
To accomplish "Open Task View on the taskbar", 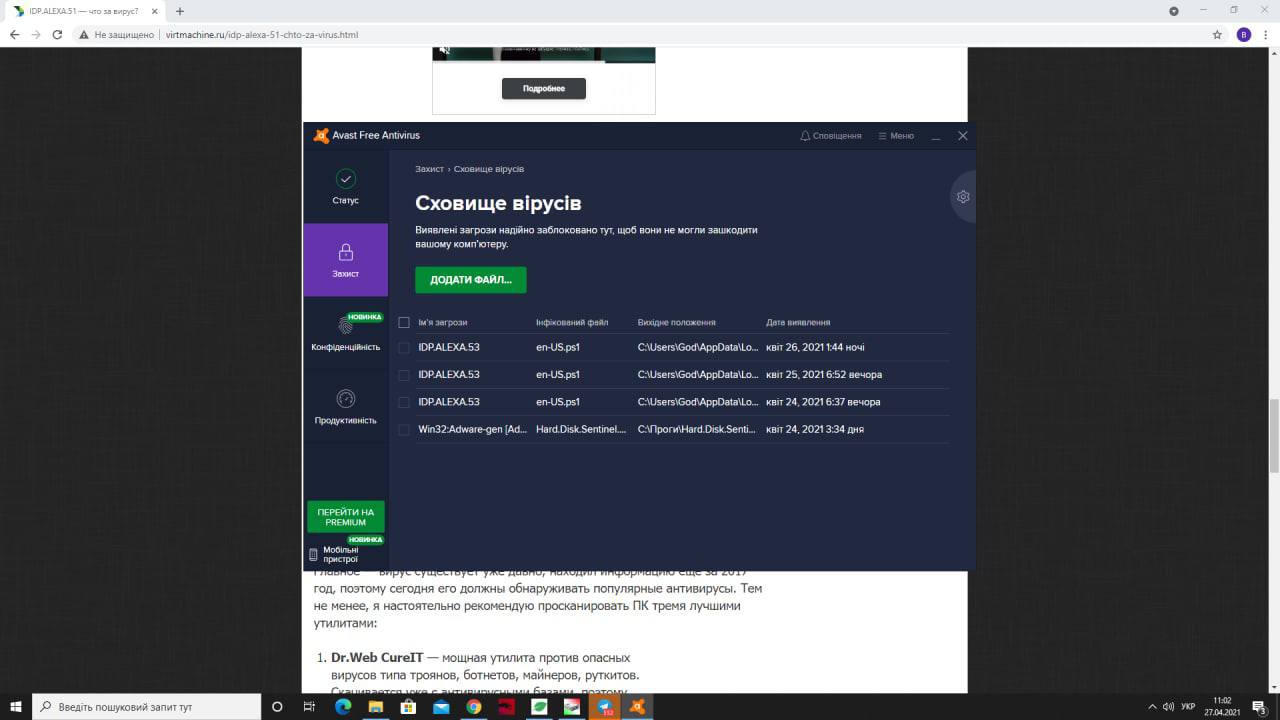I will click(309, 707).
